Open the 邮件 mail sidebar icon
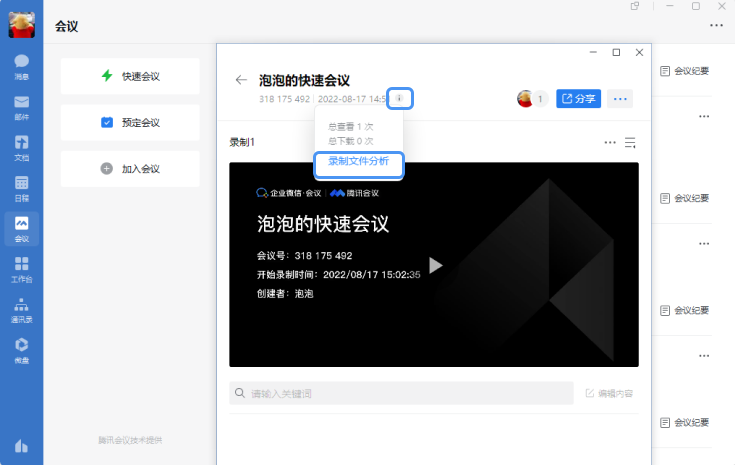 click(21, 107)
